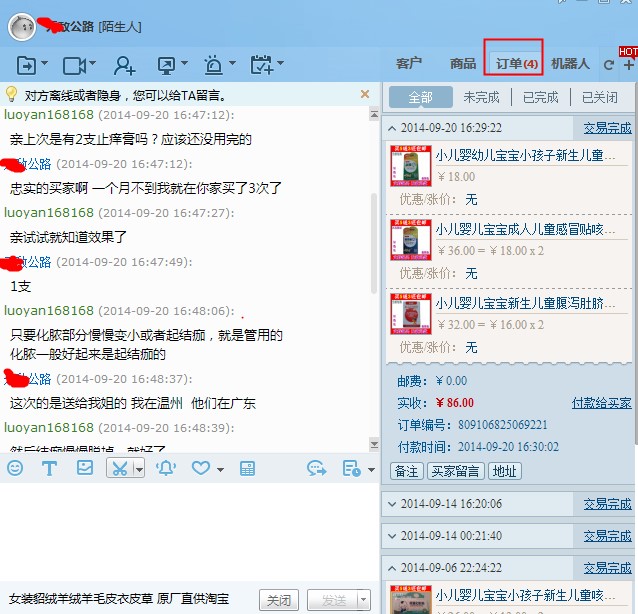Screen dimensions: 638x614
Task: Click the message input area
Action: 189,533
